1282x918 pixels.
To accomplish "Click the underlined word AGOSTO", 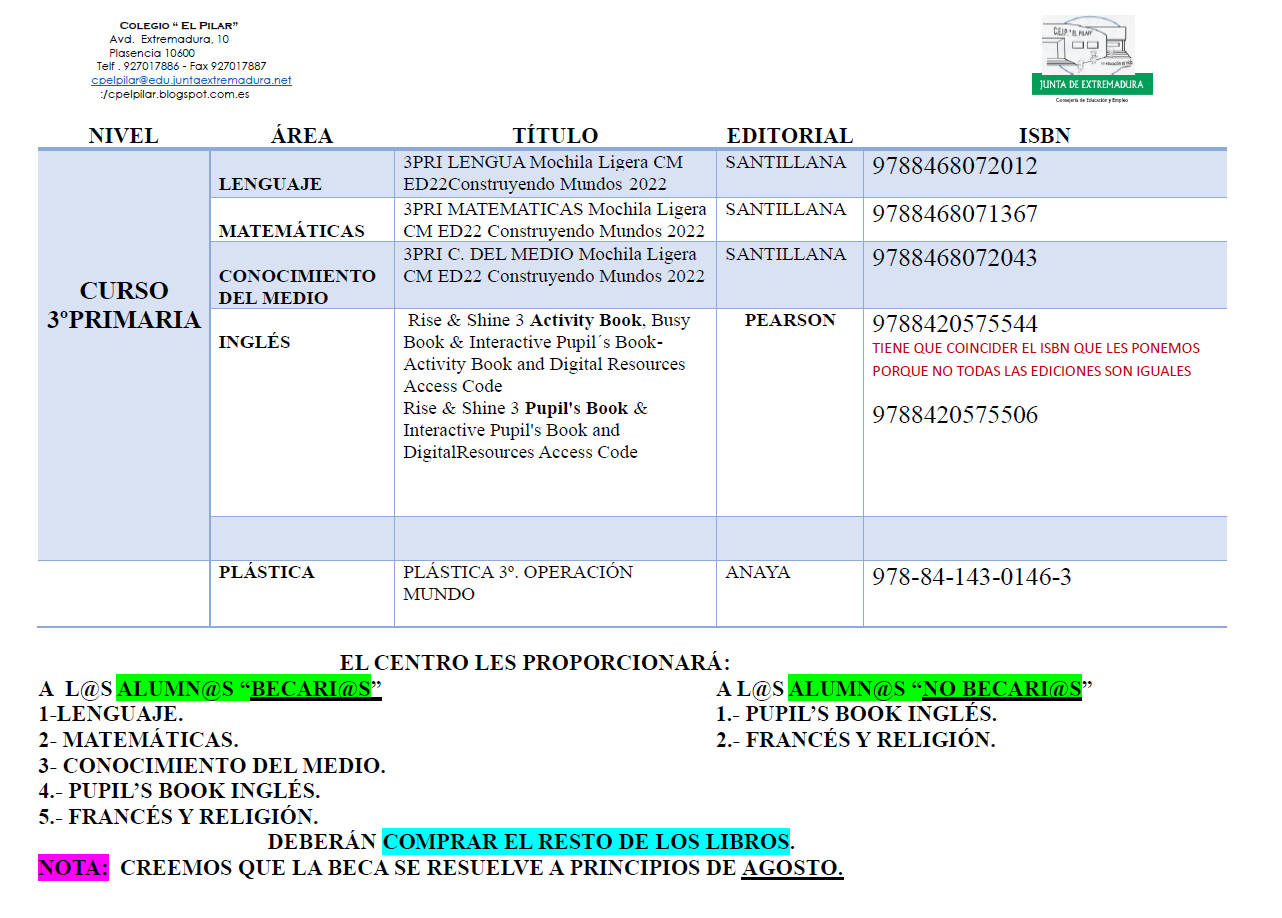I will click(x=792, y=868).
